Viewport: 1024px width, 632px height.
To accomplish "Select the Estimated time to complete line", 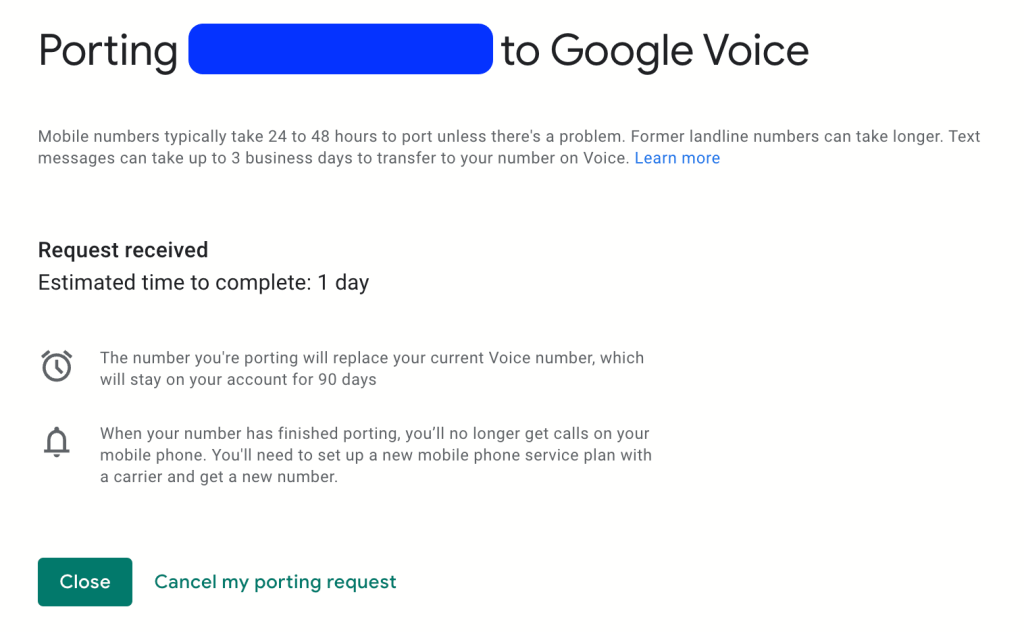I will (203, 283).
